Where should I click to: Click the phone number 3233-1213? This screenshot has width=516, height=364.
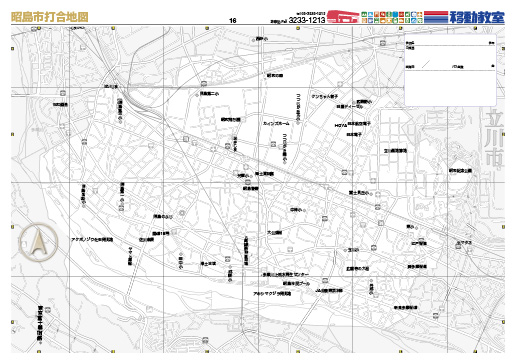coord(307,20)
